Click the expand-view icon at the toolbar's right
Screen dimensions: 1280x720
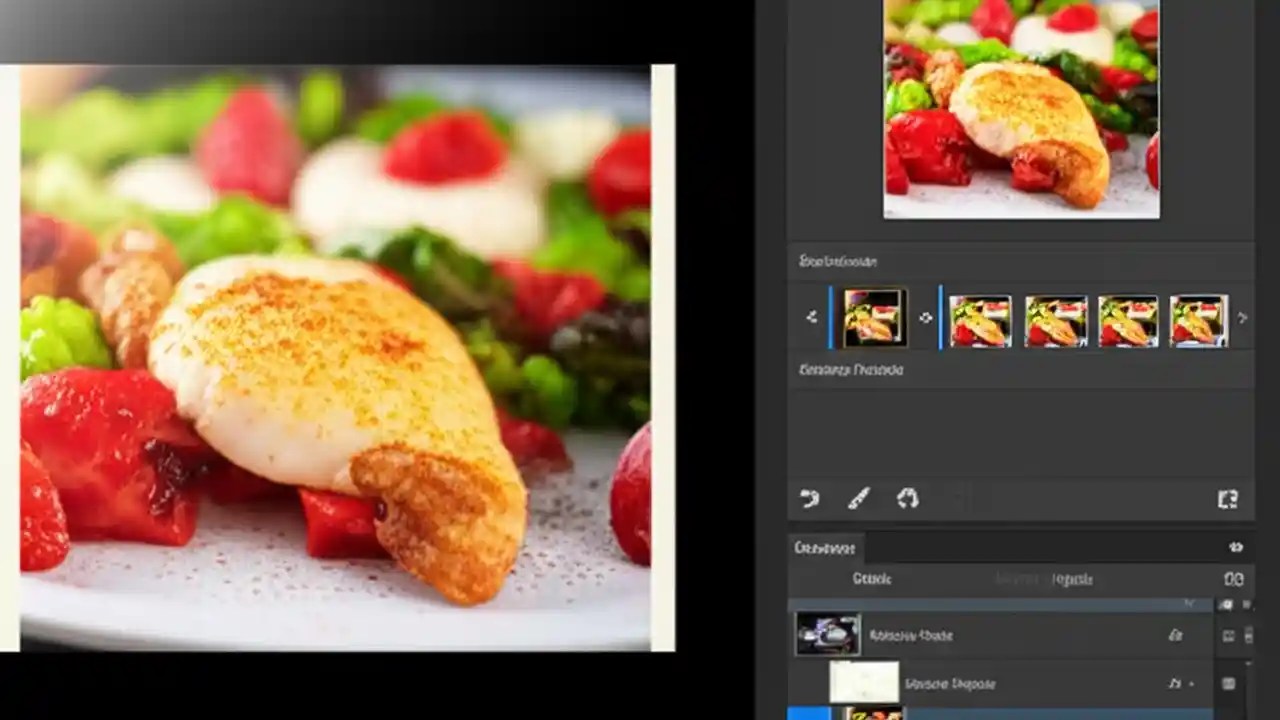click(x=1229, y=498)
